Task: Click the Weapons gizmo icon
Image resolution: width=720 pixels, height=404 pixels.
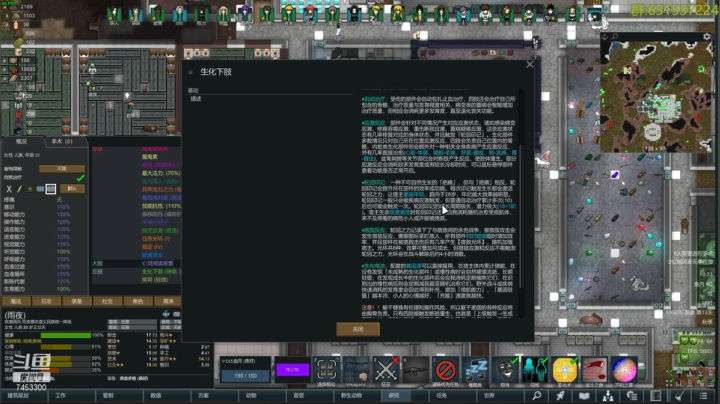Action: (x=356, y=370)
